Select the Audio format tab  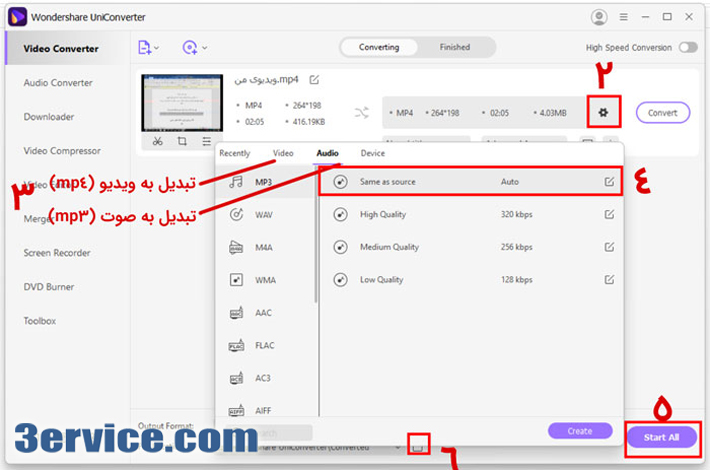pyautogui.click(x=327, y=153)
